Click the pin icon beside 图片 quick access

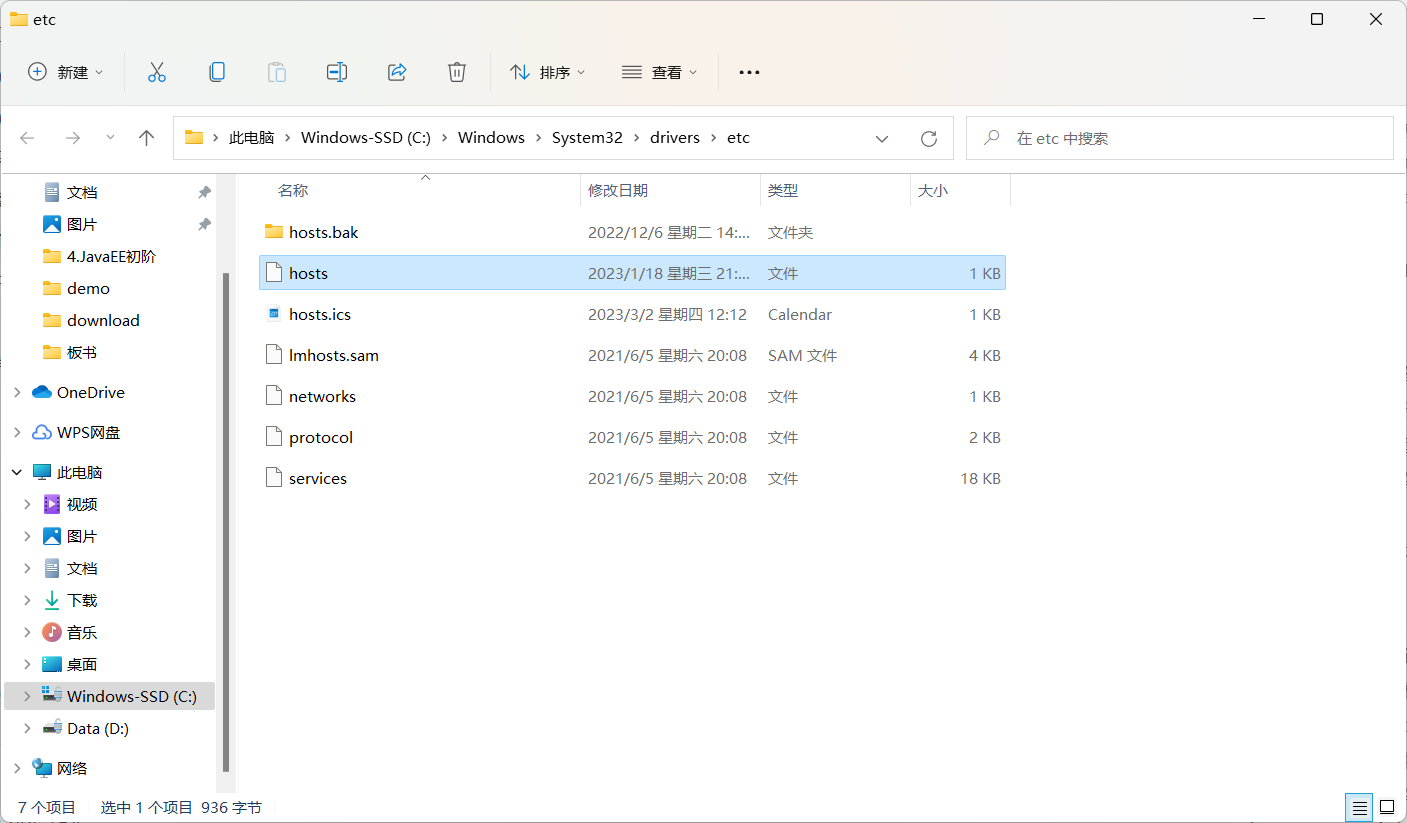[205, 224]
